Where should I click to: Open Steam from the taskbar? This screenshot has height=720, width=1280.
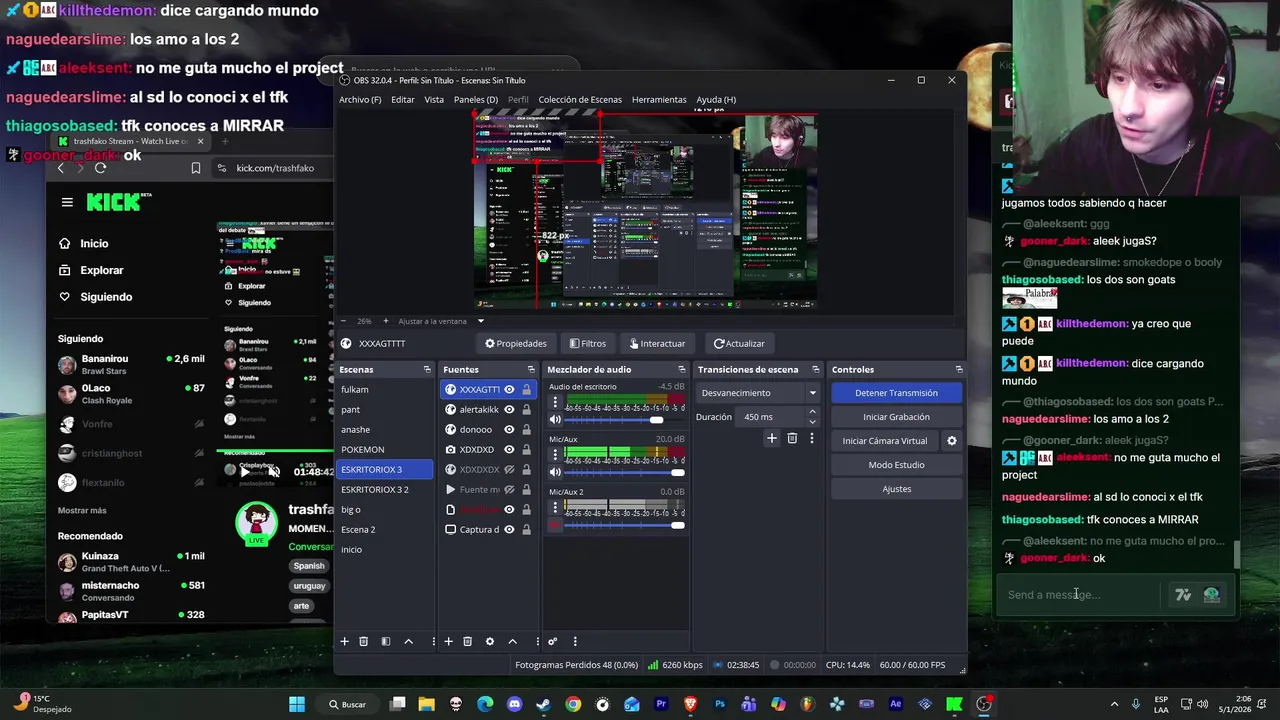(x=543, y=704)
